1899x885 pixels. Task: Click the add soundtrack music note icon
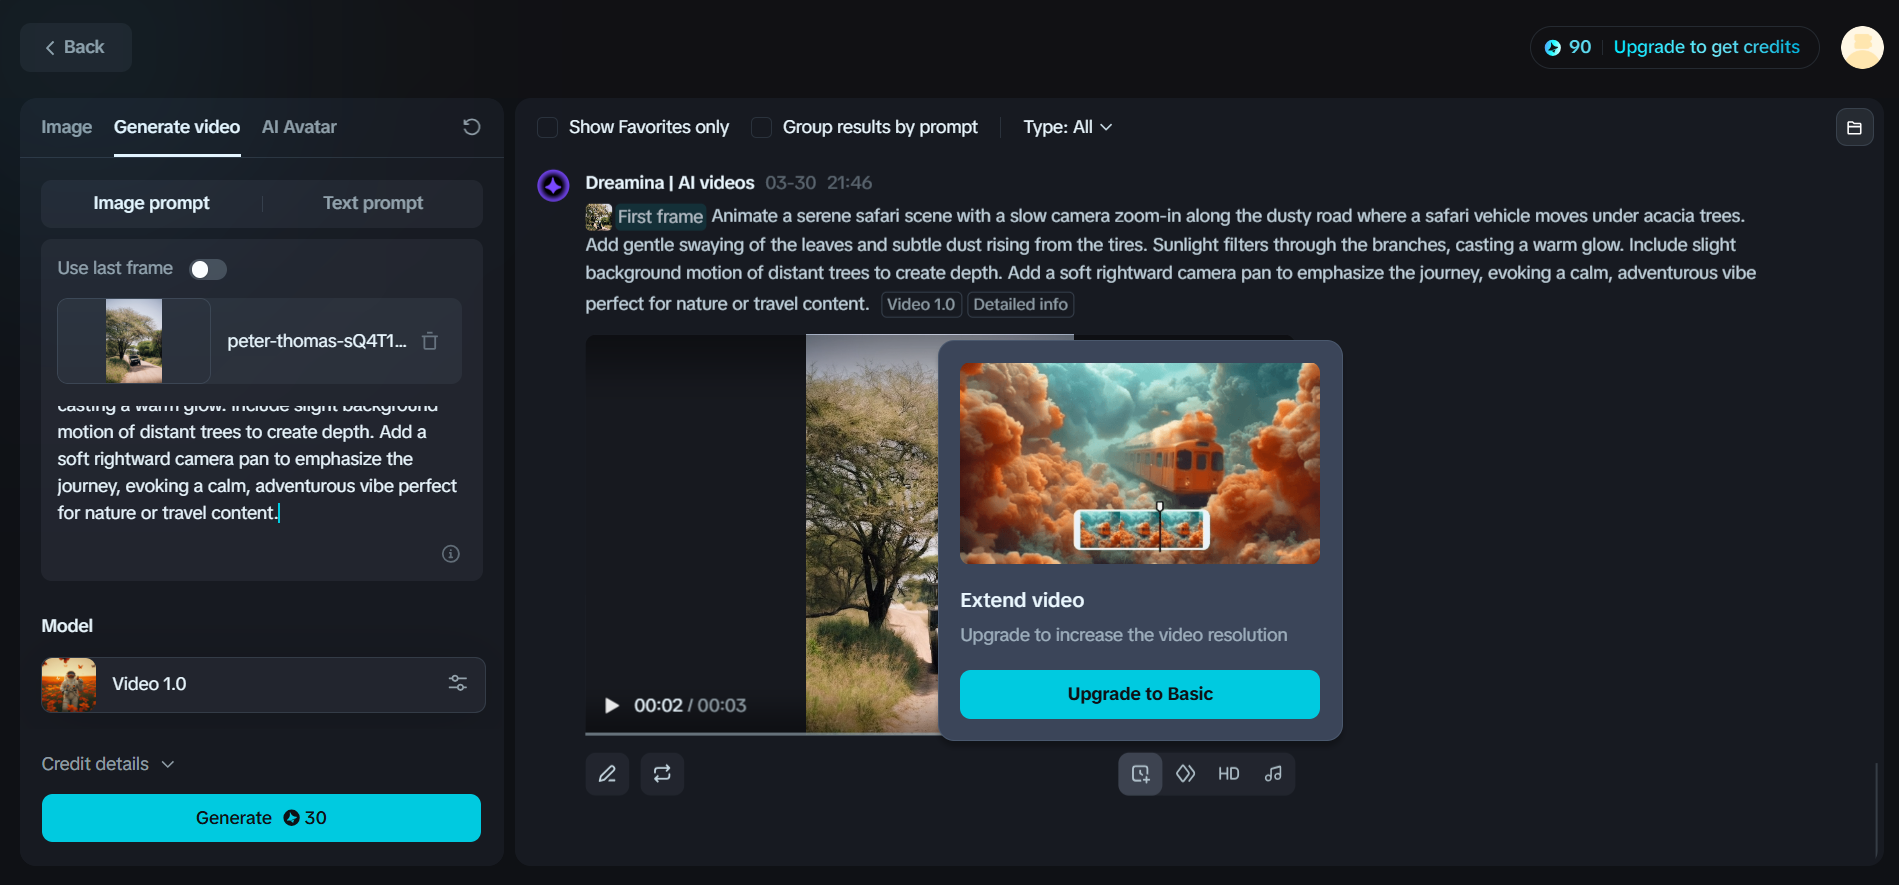point(1273,774)
